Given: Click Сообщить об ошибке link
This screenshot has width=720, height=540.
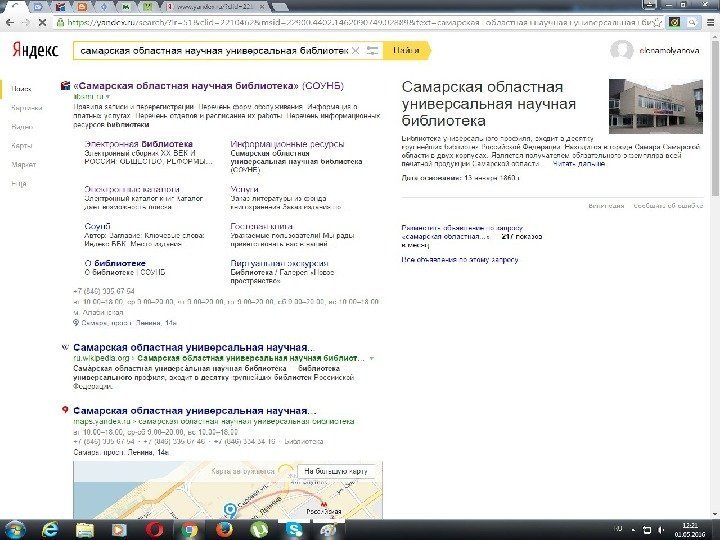Looking at the screenshot, I should (x=668, y=206).
